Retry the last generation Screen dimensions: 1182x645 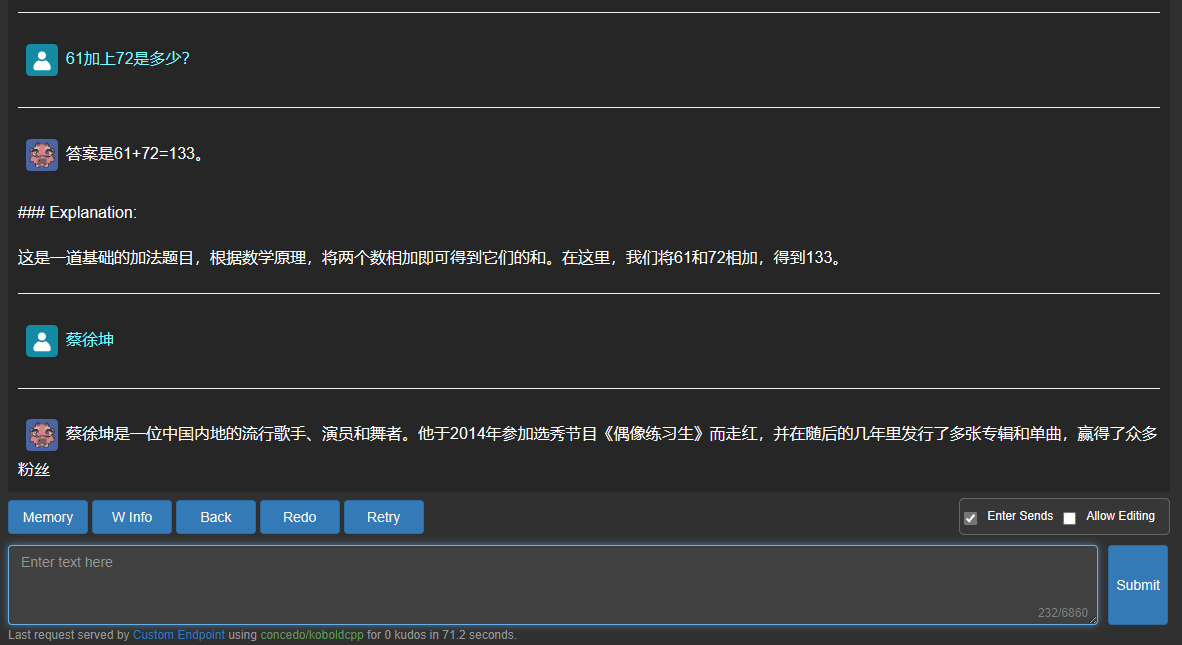384,517
